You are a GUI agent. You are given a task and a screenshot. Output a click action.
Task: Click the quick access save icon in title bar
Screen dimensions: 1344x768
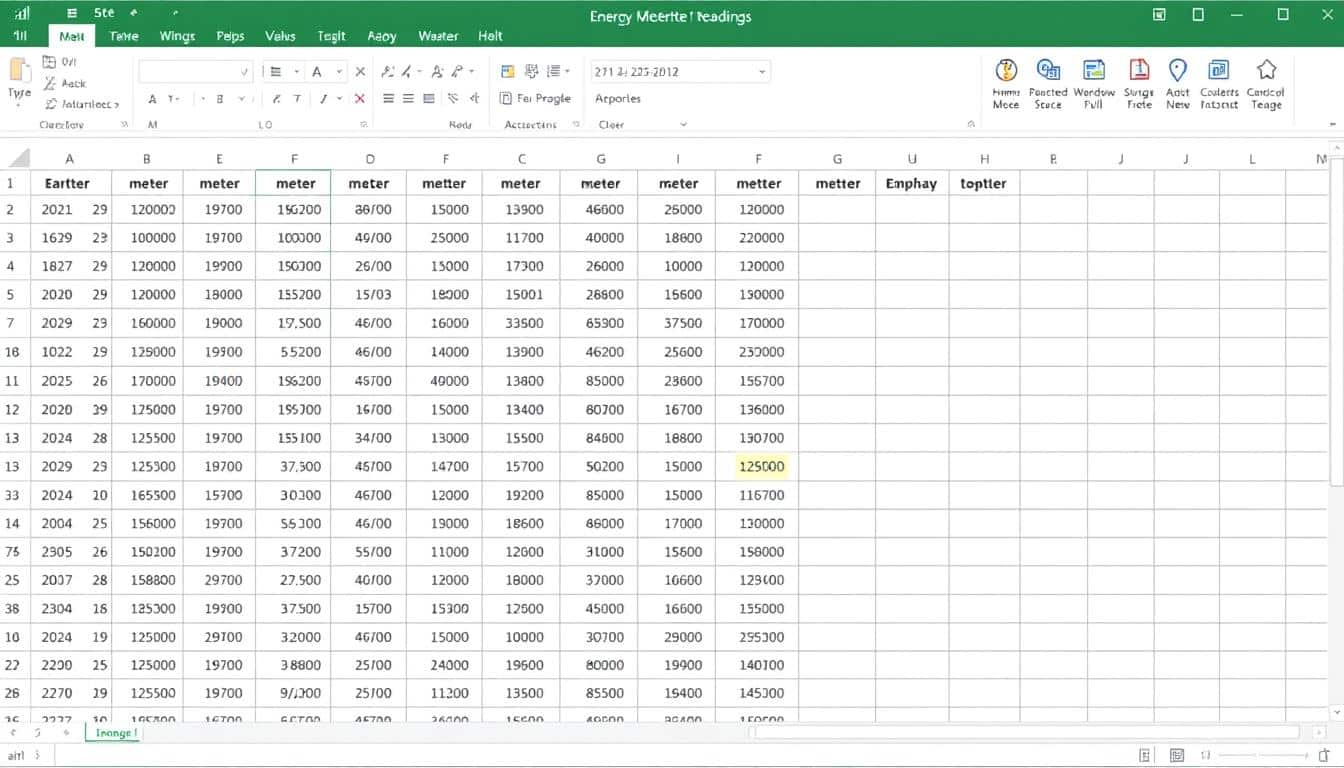click(71, 14)
